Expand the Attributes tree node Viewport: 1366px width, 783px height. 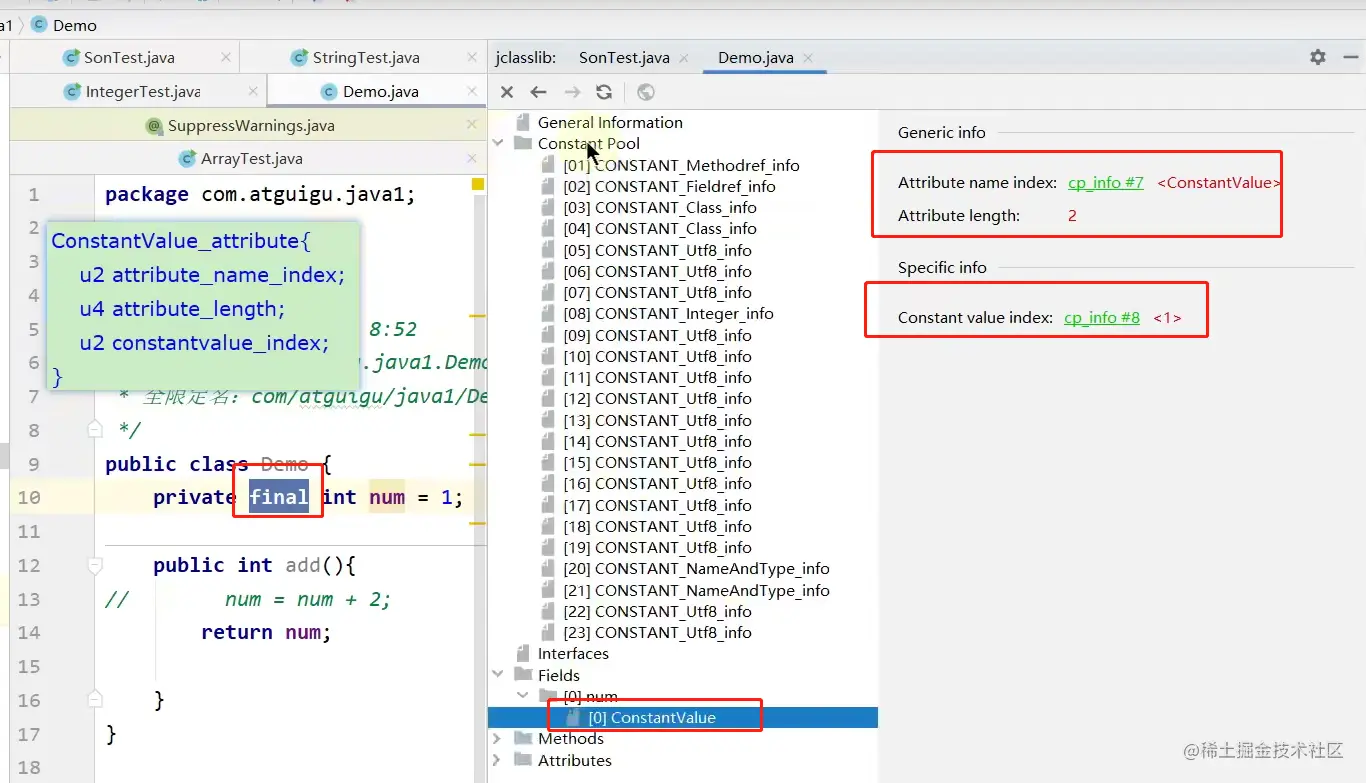pyautogui.click(x=498, y=760)
